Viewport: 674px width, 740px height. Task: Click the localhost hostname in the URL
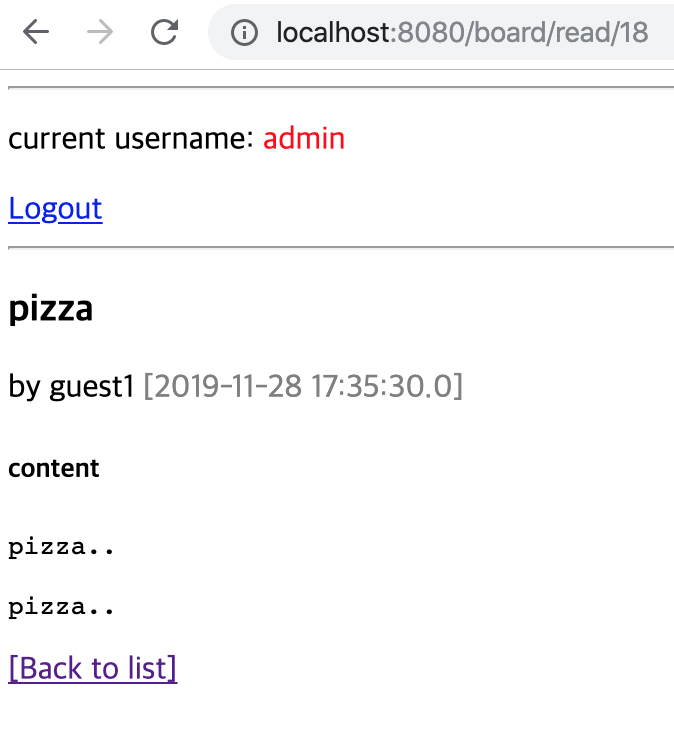[x=333, y=33]
